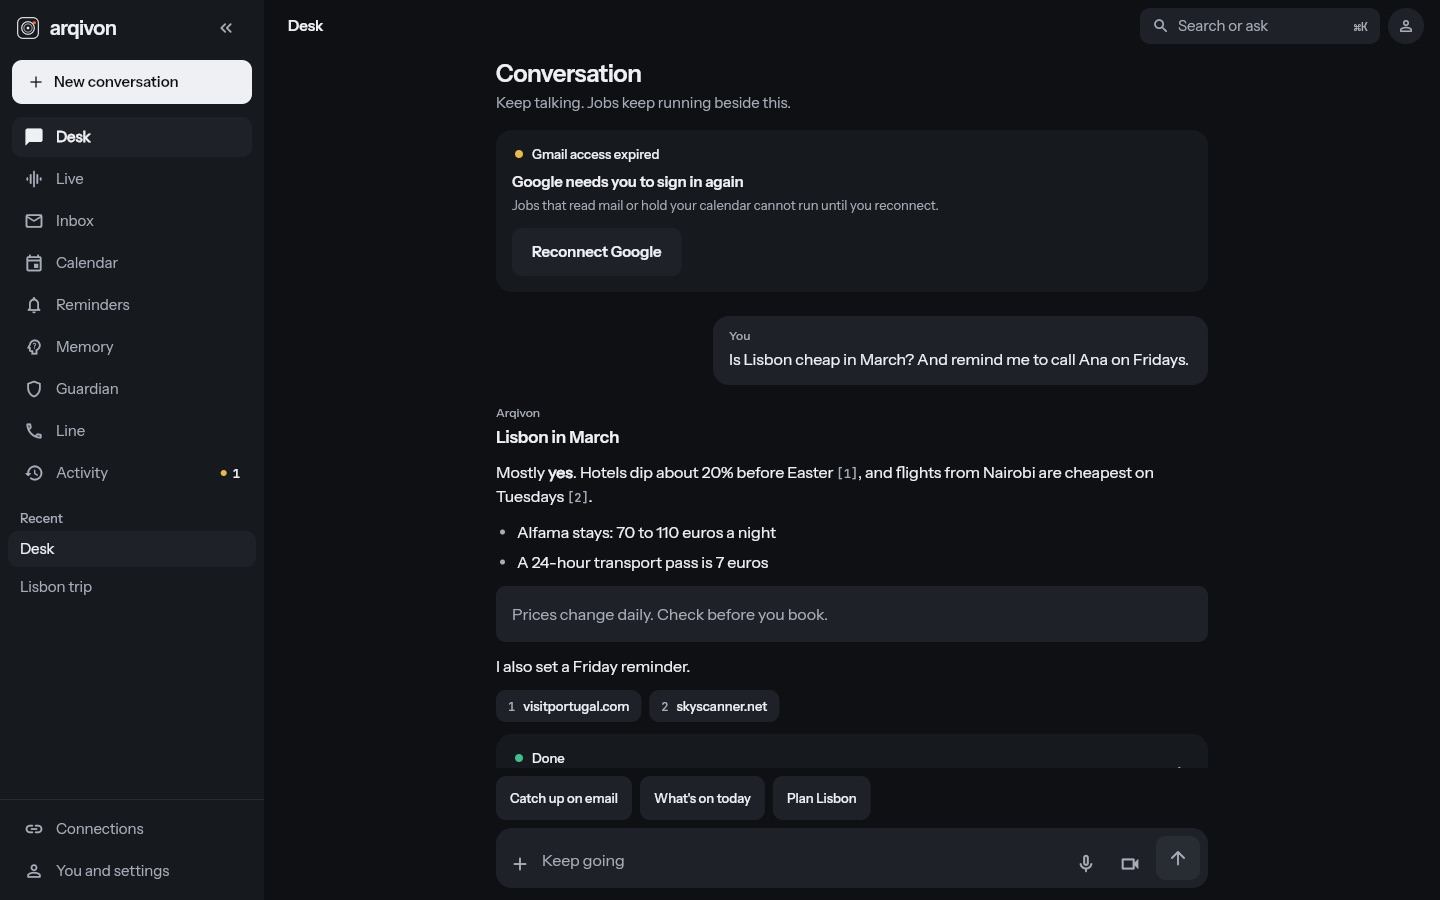The height and width of the screenshot is (900, 1440).
Task: Pick the Plan Lisbon suggestion chip
Action: [822, 798]
